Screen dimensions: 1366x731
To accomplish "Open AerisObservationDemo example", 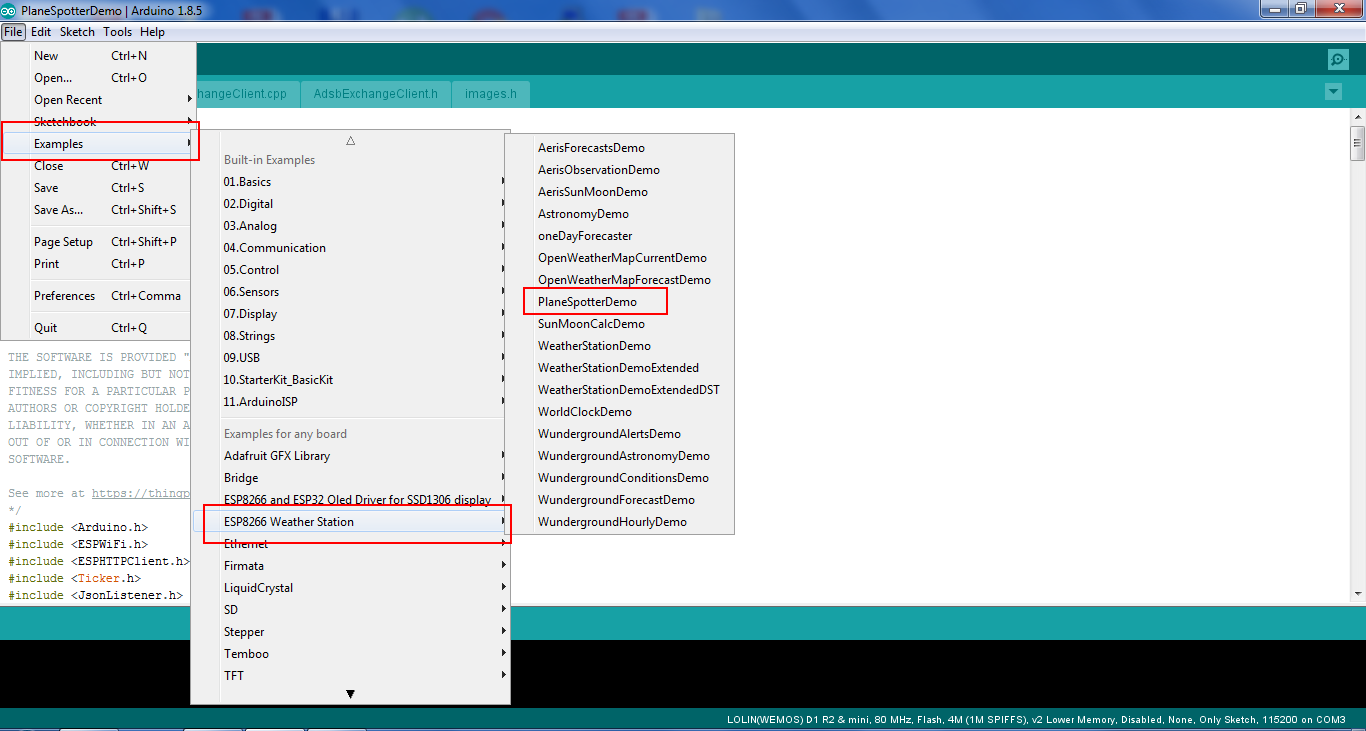I will [620, 170].
